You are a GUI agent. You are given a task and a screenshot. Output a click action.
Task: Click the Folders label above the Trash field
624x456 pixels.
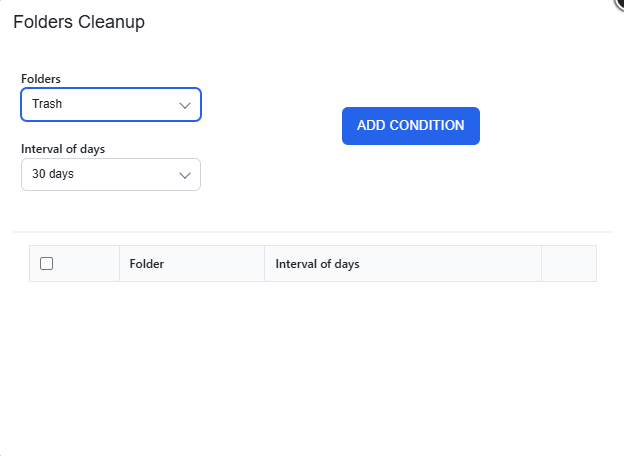pyautogui.click(x=41, y=79)
